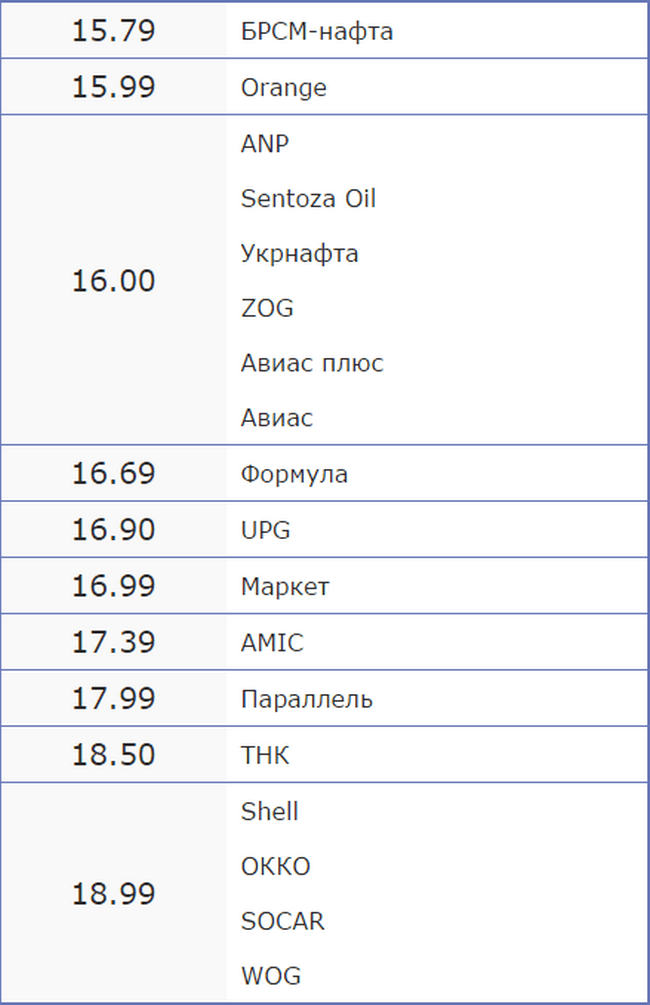Open the SOCAR entry
Screen dimensions: 650x1005
tap(283, 922)
